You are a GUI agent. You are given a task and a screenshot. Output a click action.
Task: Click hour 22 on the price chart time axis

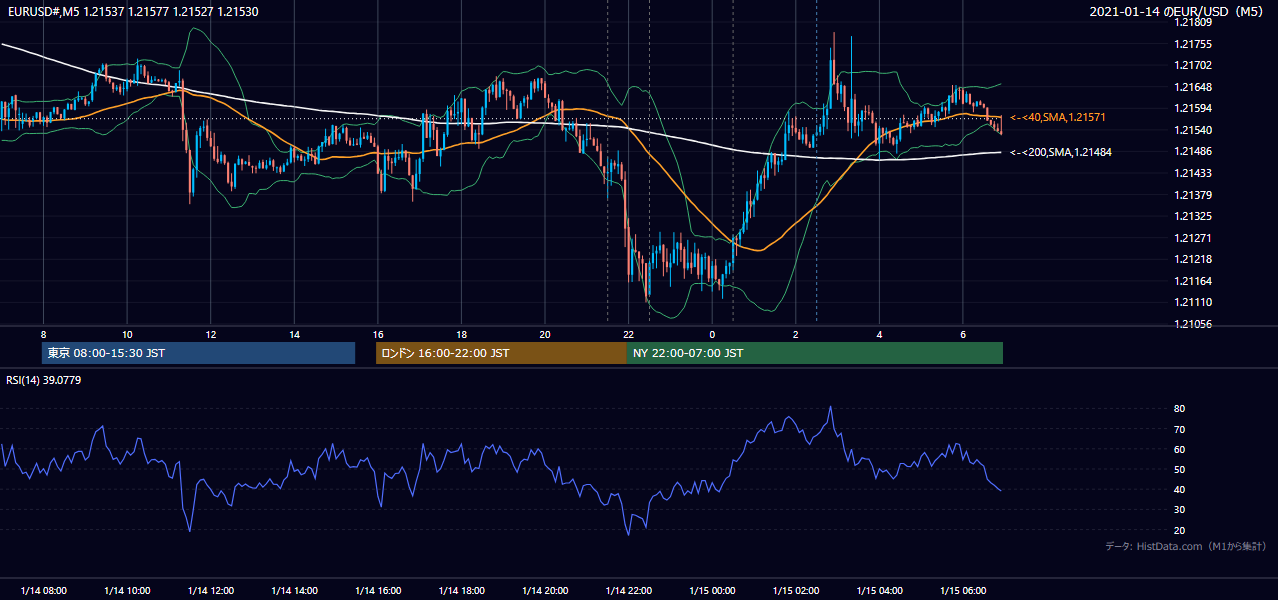[629, 334]
